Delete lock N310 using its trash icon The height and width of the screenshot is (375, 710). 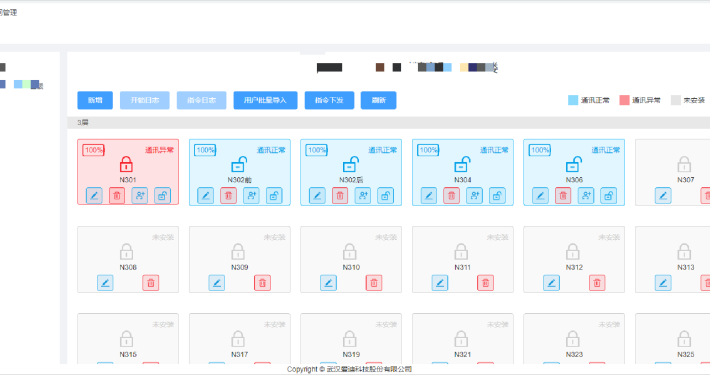(374, 283)
